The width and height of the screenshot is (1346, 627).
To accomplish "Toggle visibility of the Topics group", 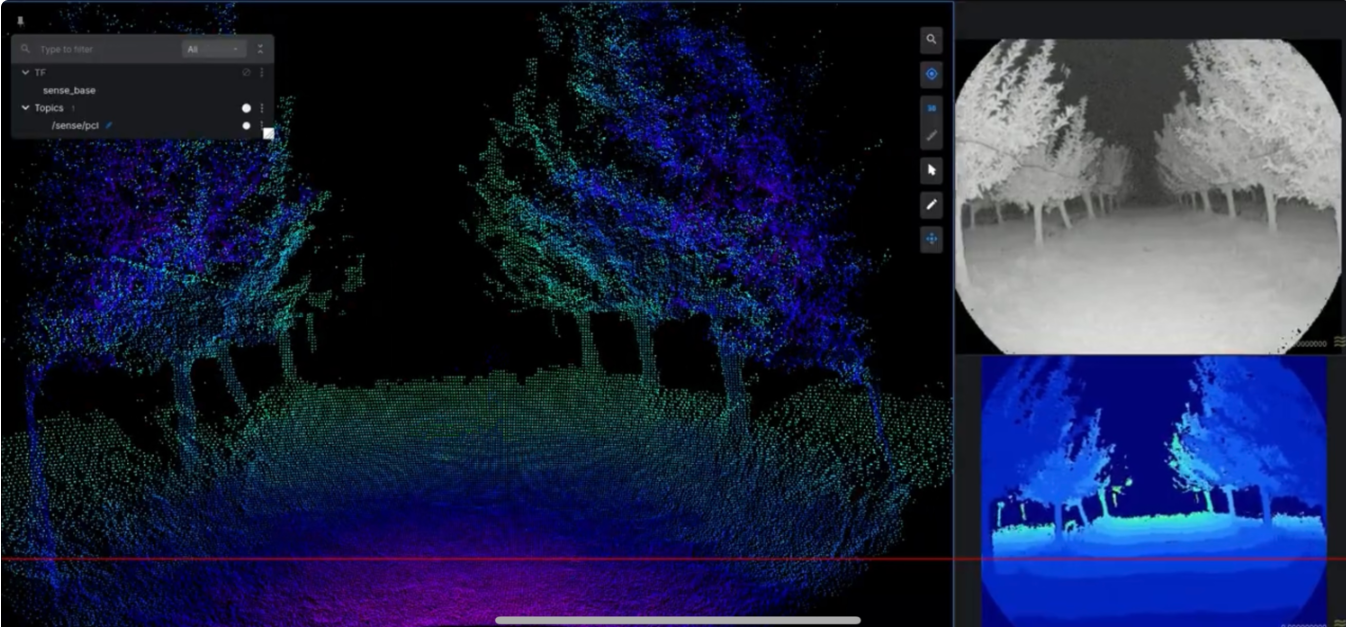I will (246, 108).
